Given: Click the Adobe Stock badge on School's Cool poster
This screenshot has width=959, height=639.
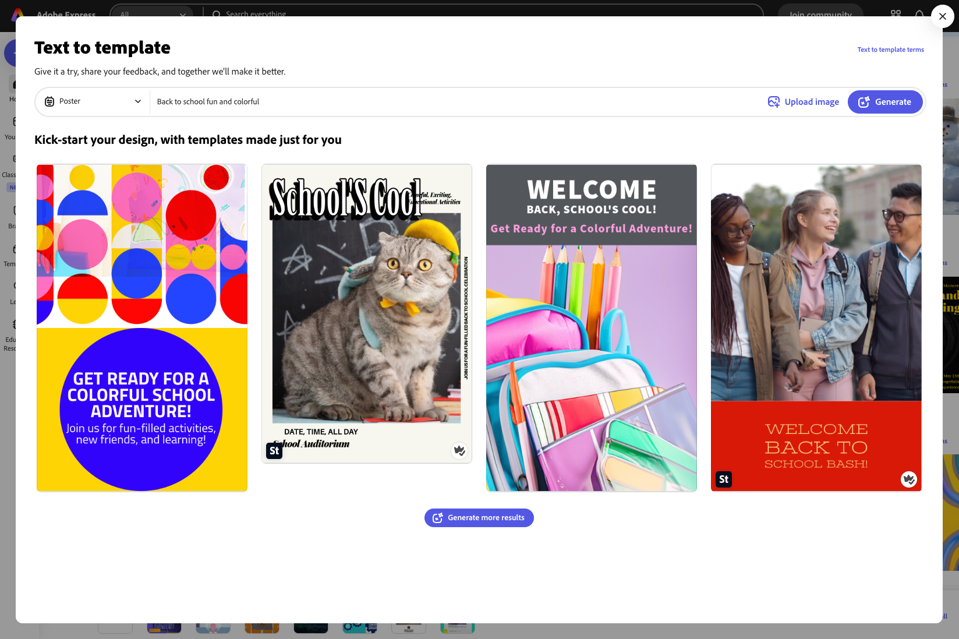Looking at the screenshot, I should 274,450.
